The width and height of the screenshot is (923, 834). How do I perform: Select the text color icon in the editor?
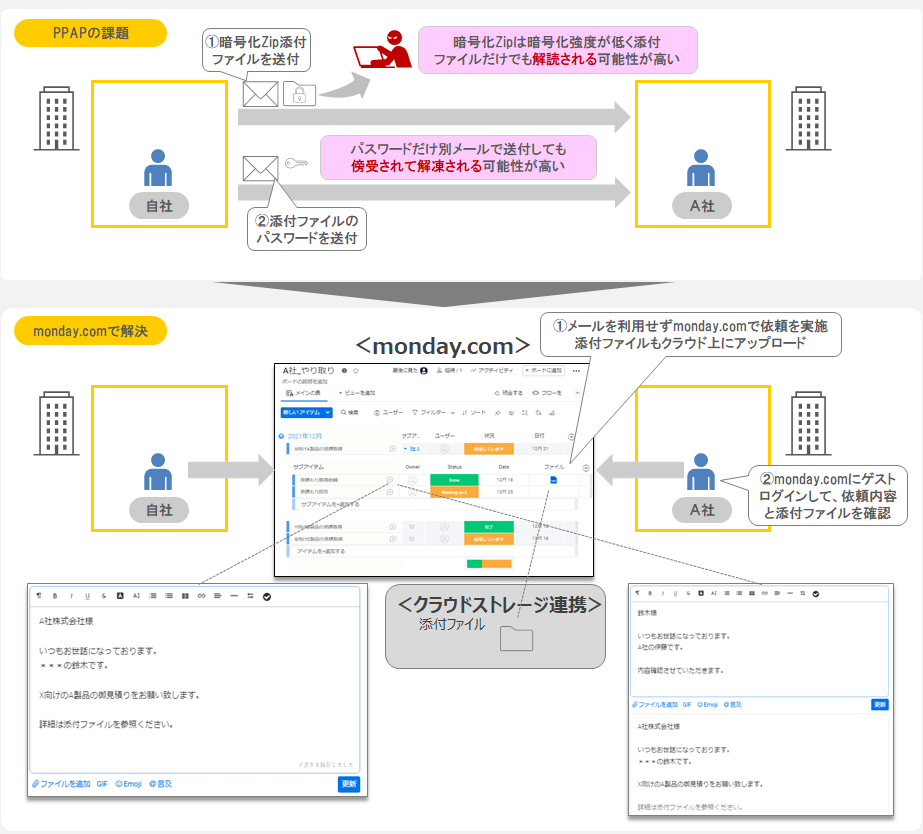pos(120,596)
